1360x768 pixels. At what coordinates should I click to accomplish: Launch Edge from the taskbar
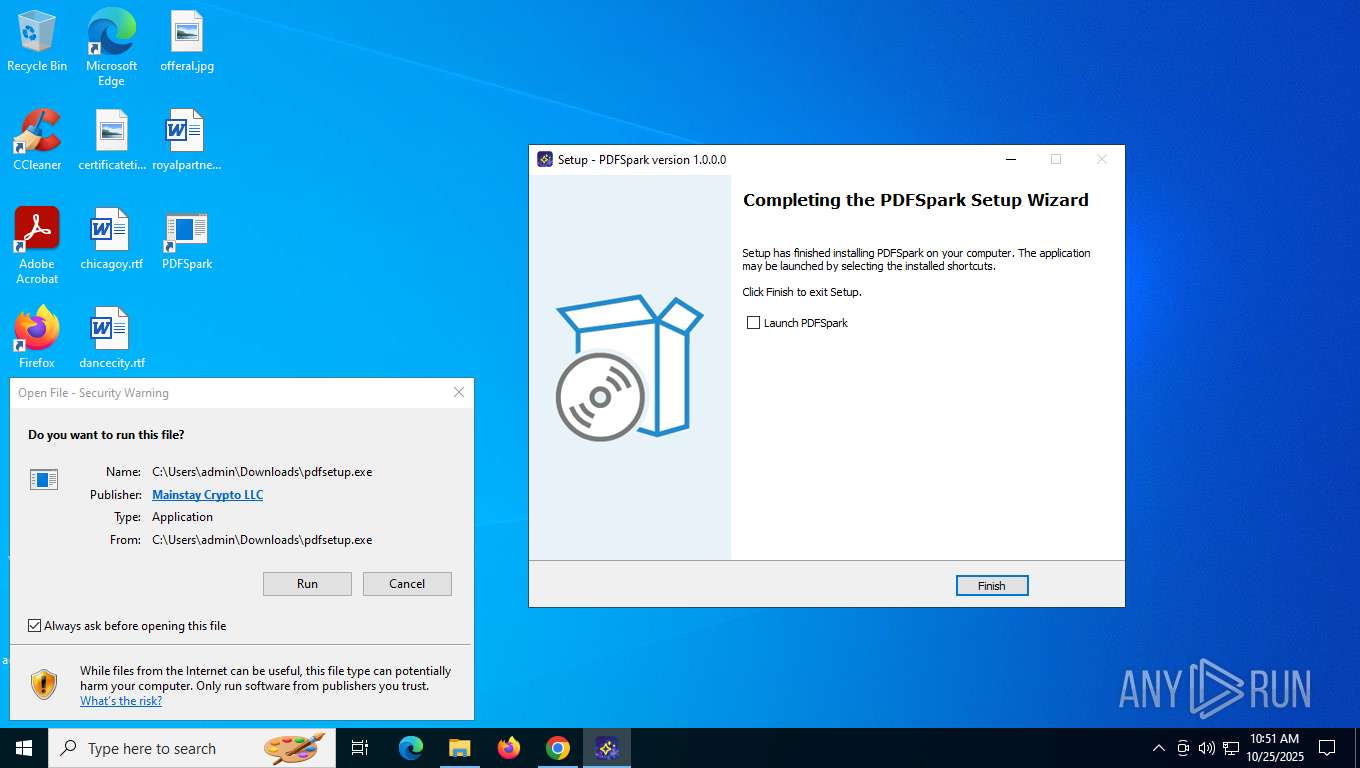click(411, 748)
